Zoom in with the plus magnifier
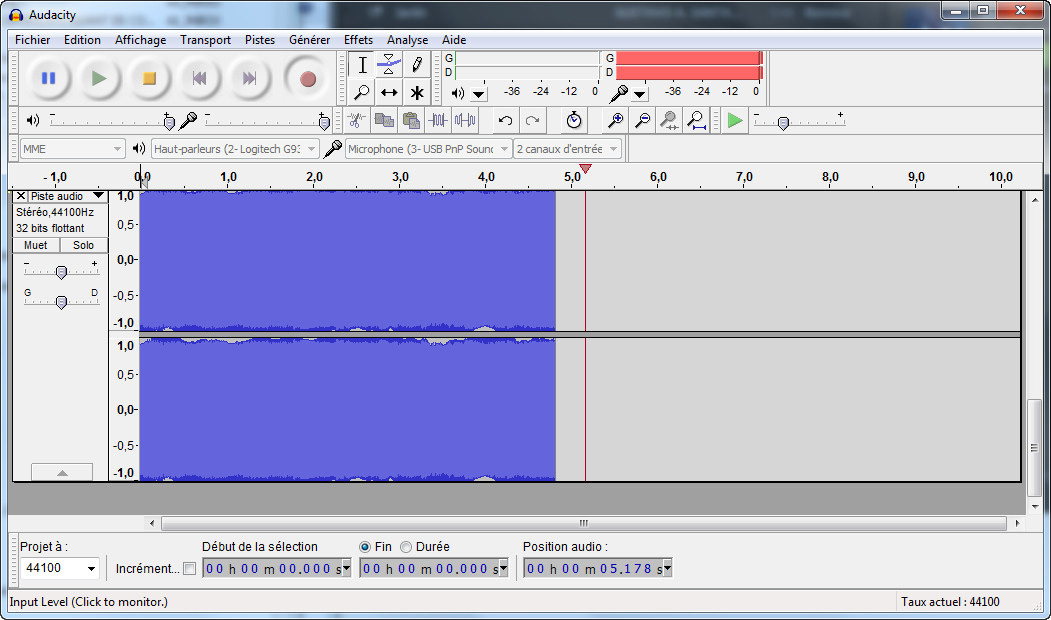This screenshot has height=620, width=1051. point(615,121)
